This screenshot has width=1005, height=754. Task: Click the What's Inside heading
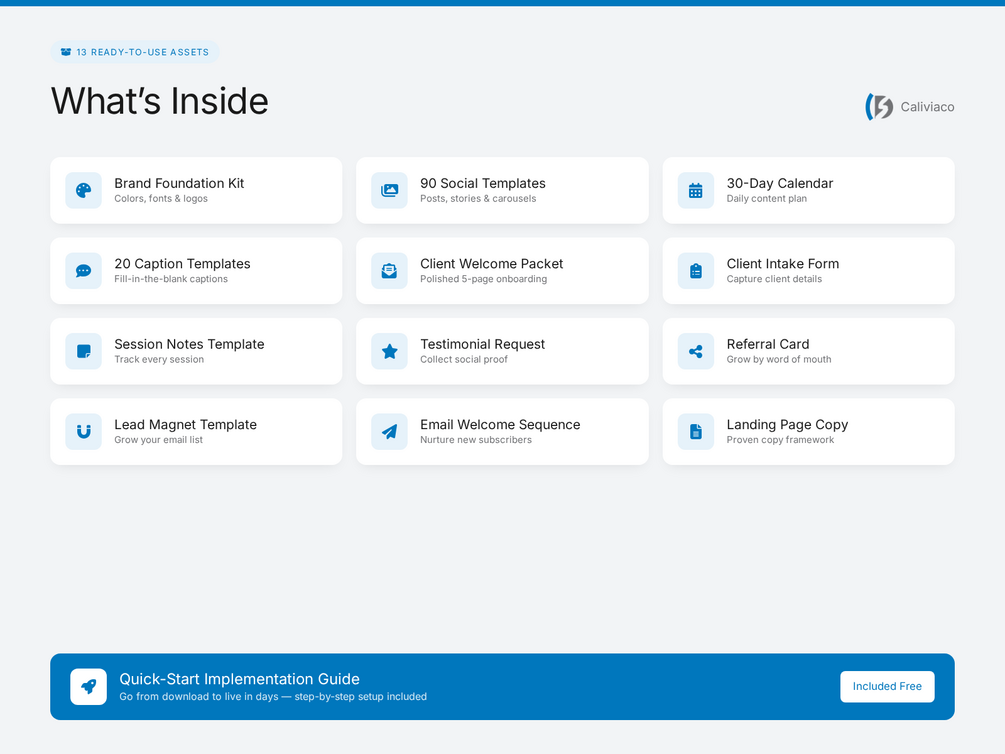pyautogui.click(x=160, y=101)
